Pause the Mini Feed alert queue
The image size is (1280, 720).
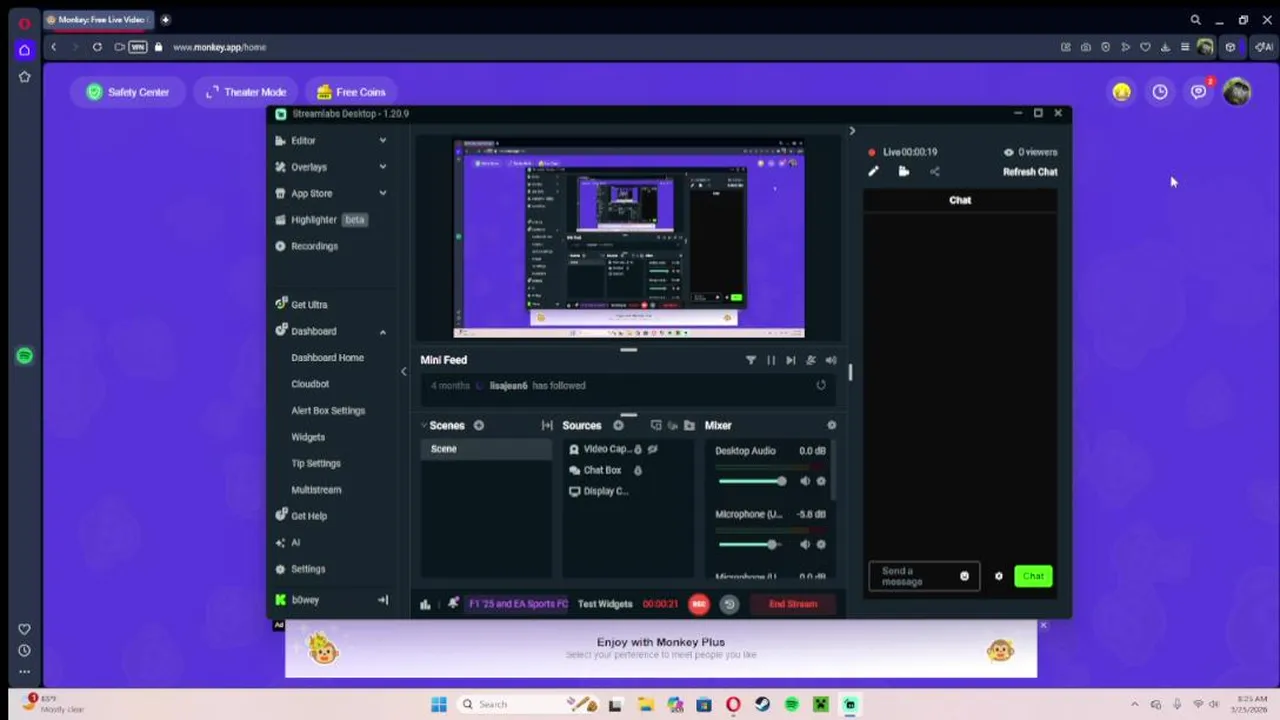pyautogui.click(x=771, y=360)
